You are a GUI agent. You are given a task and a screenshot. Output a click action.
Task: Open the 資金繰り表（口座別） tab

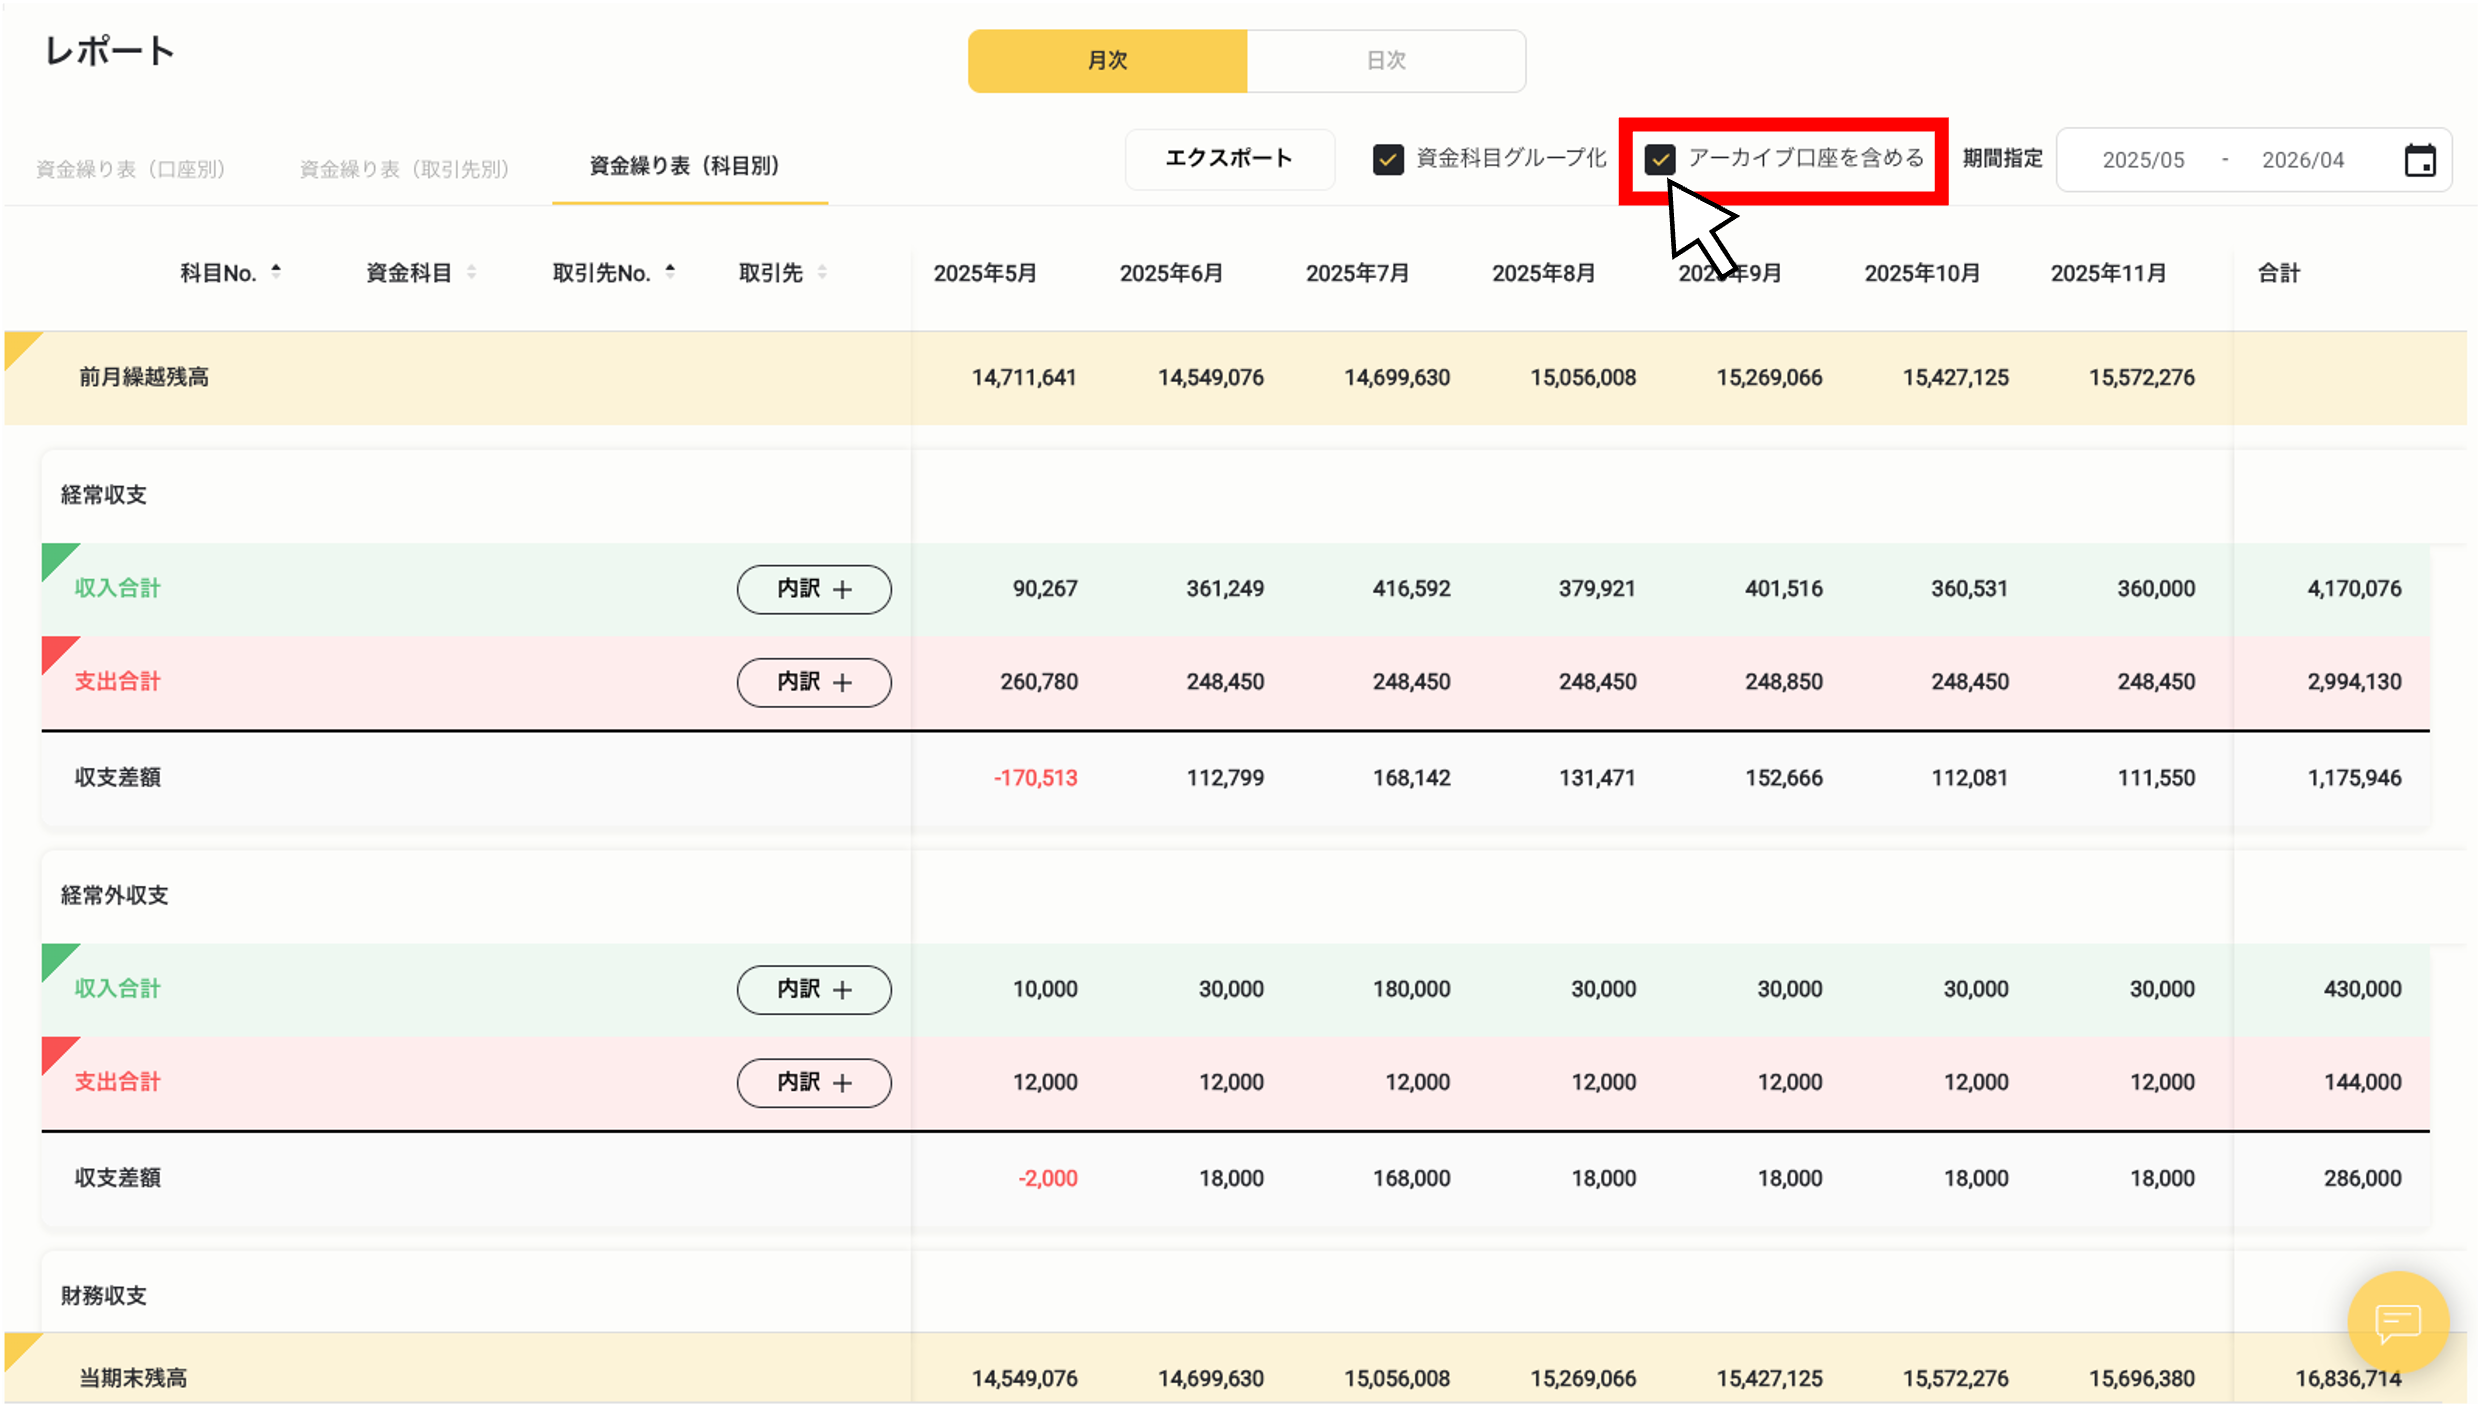point(131,167)
